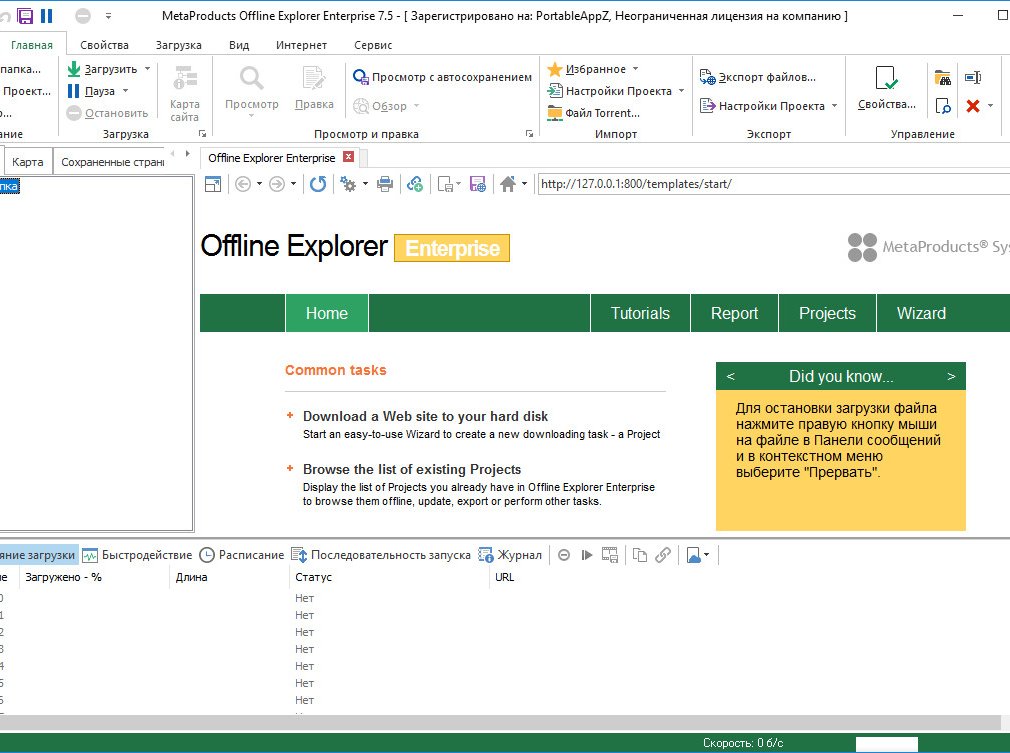
Task: Open Projects on the start page
Action: [827, 313]
